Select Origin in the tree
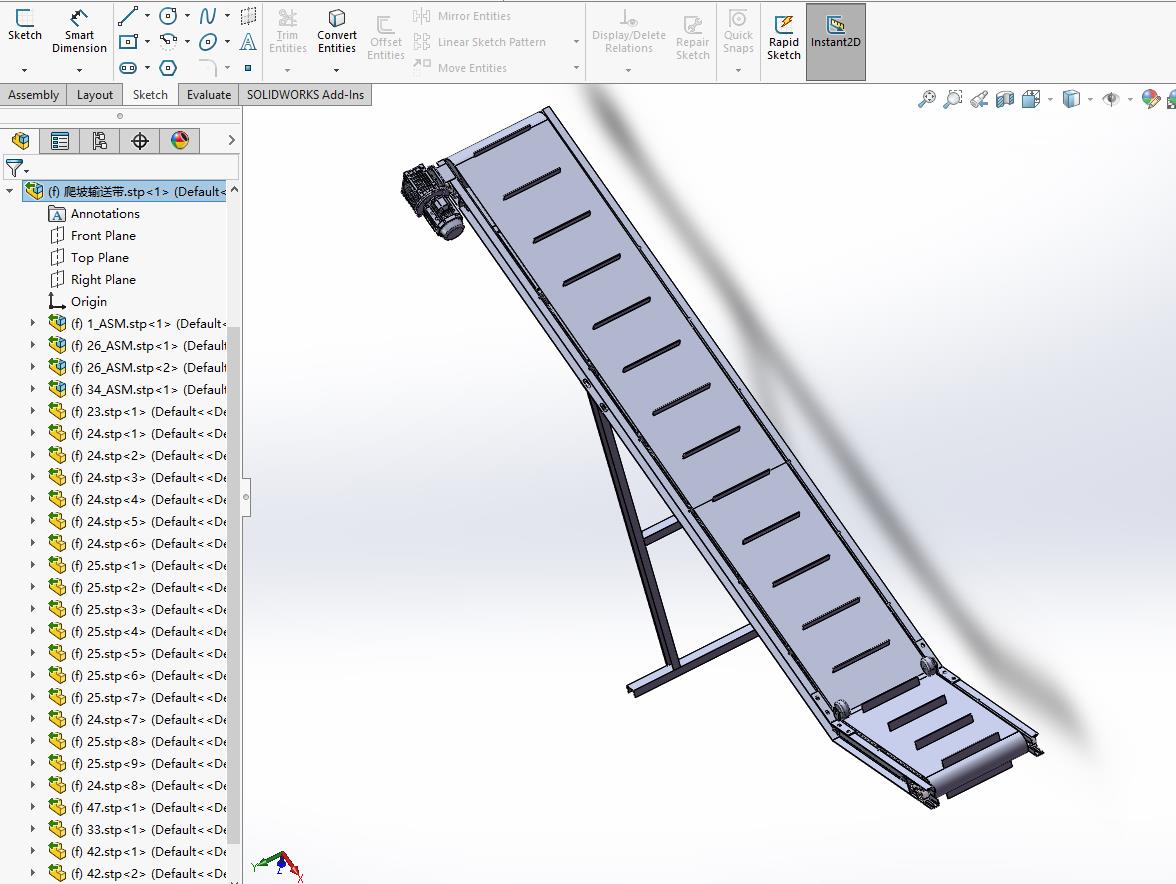The image size is (1176, 884). pyautogui.click(x=88, y=301)
